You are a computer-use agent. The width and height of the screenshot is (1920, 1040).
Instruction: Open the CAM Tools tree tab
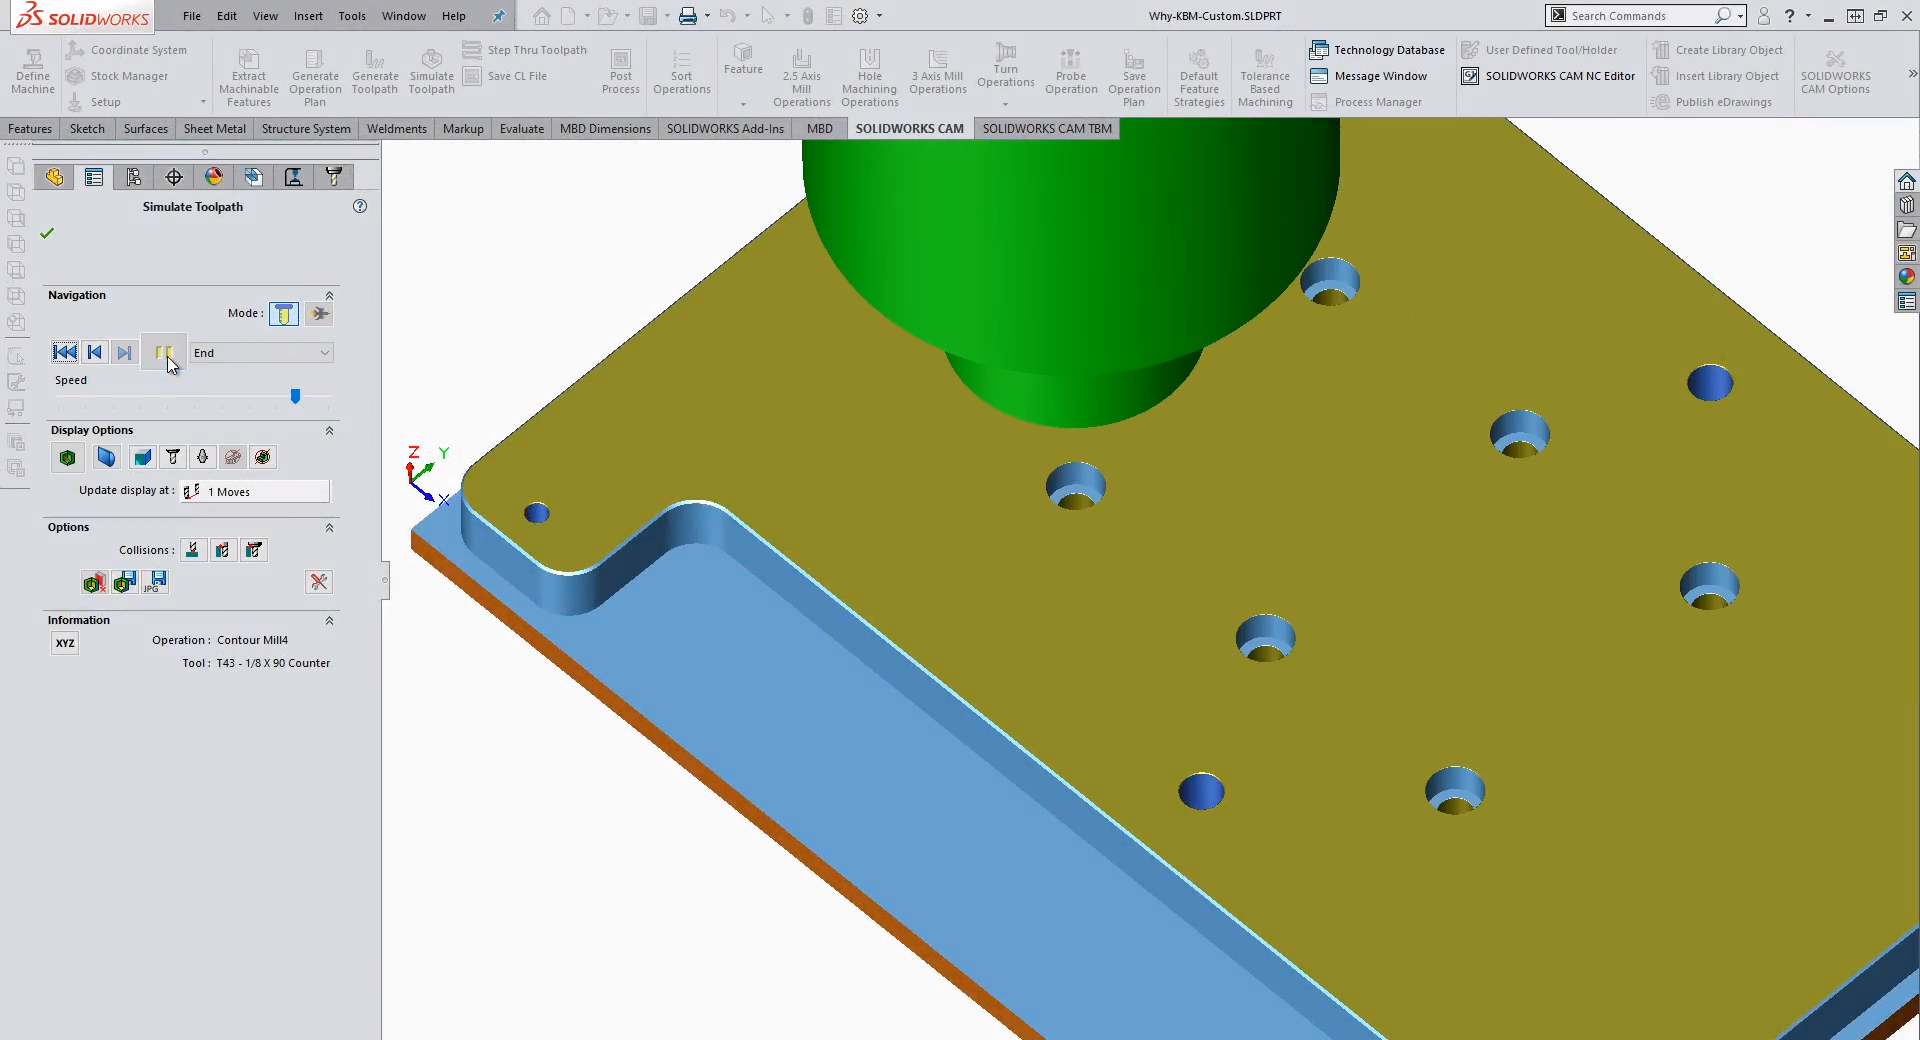(334, 177)
